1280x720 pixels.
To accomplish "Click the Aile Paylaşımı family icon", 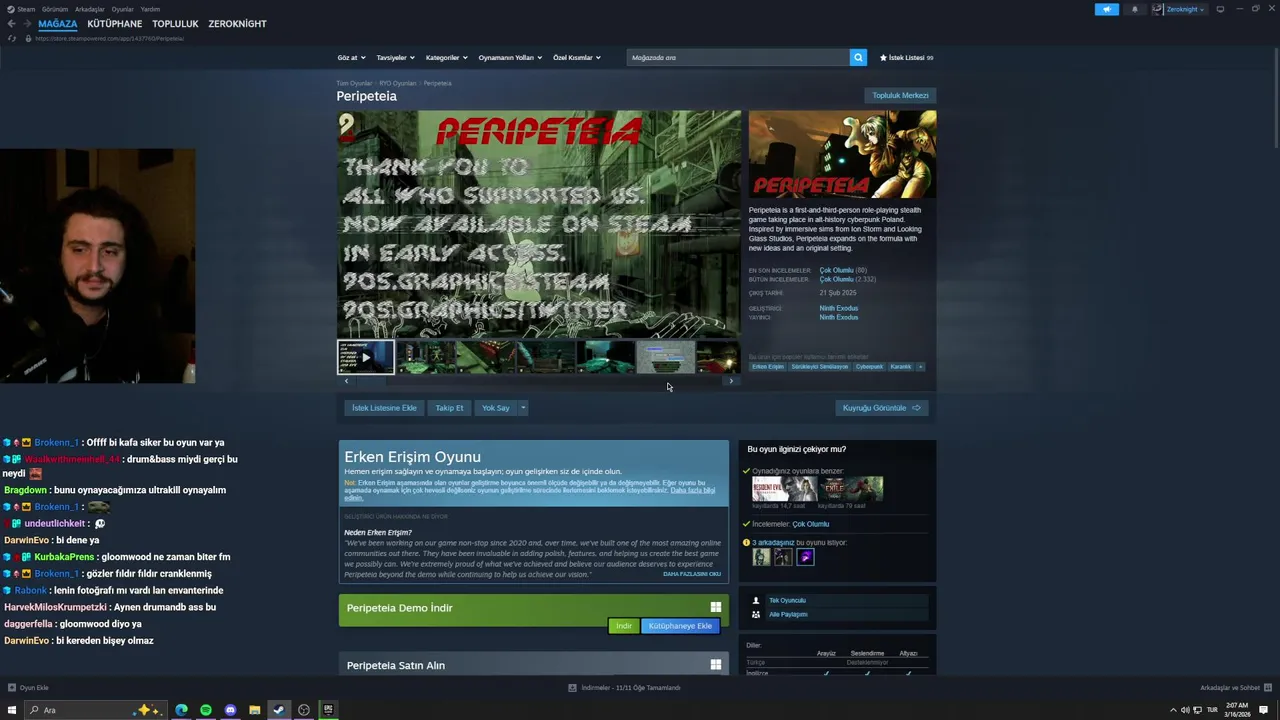I will click(756, 614).
